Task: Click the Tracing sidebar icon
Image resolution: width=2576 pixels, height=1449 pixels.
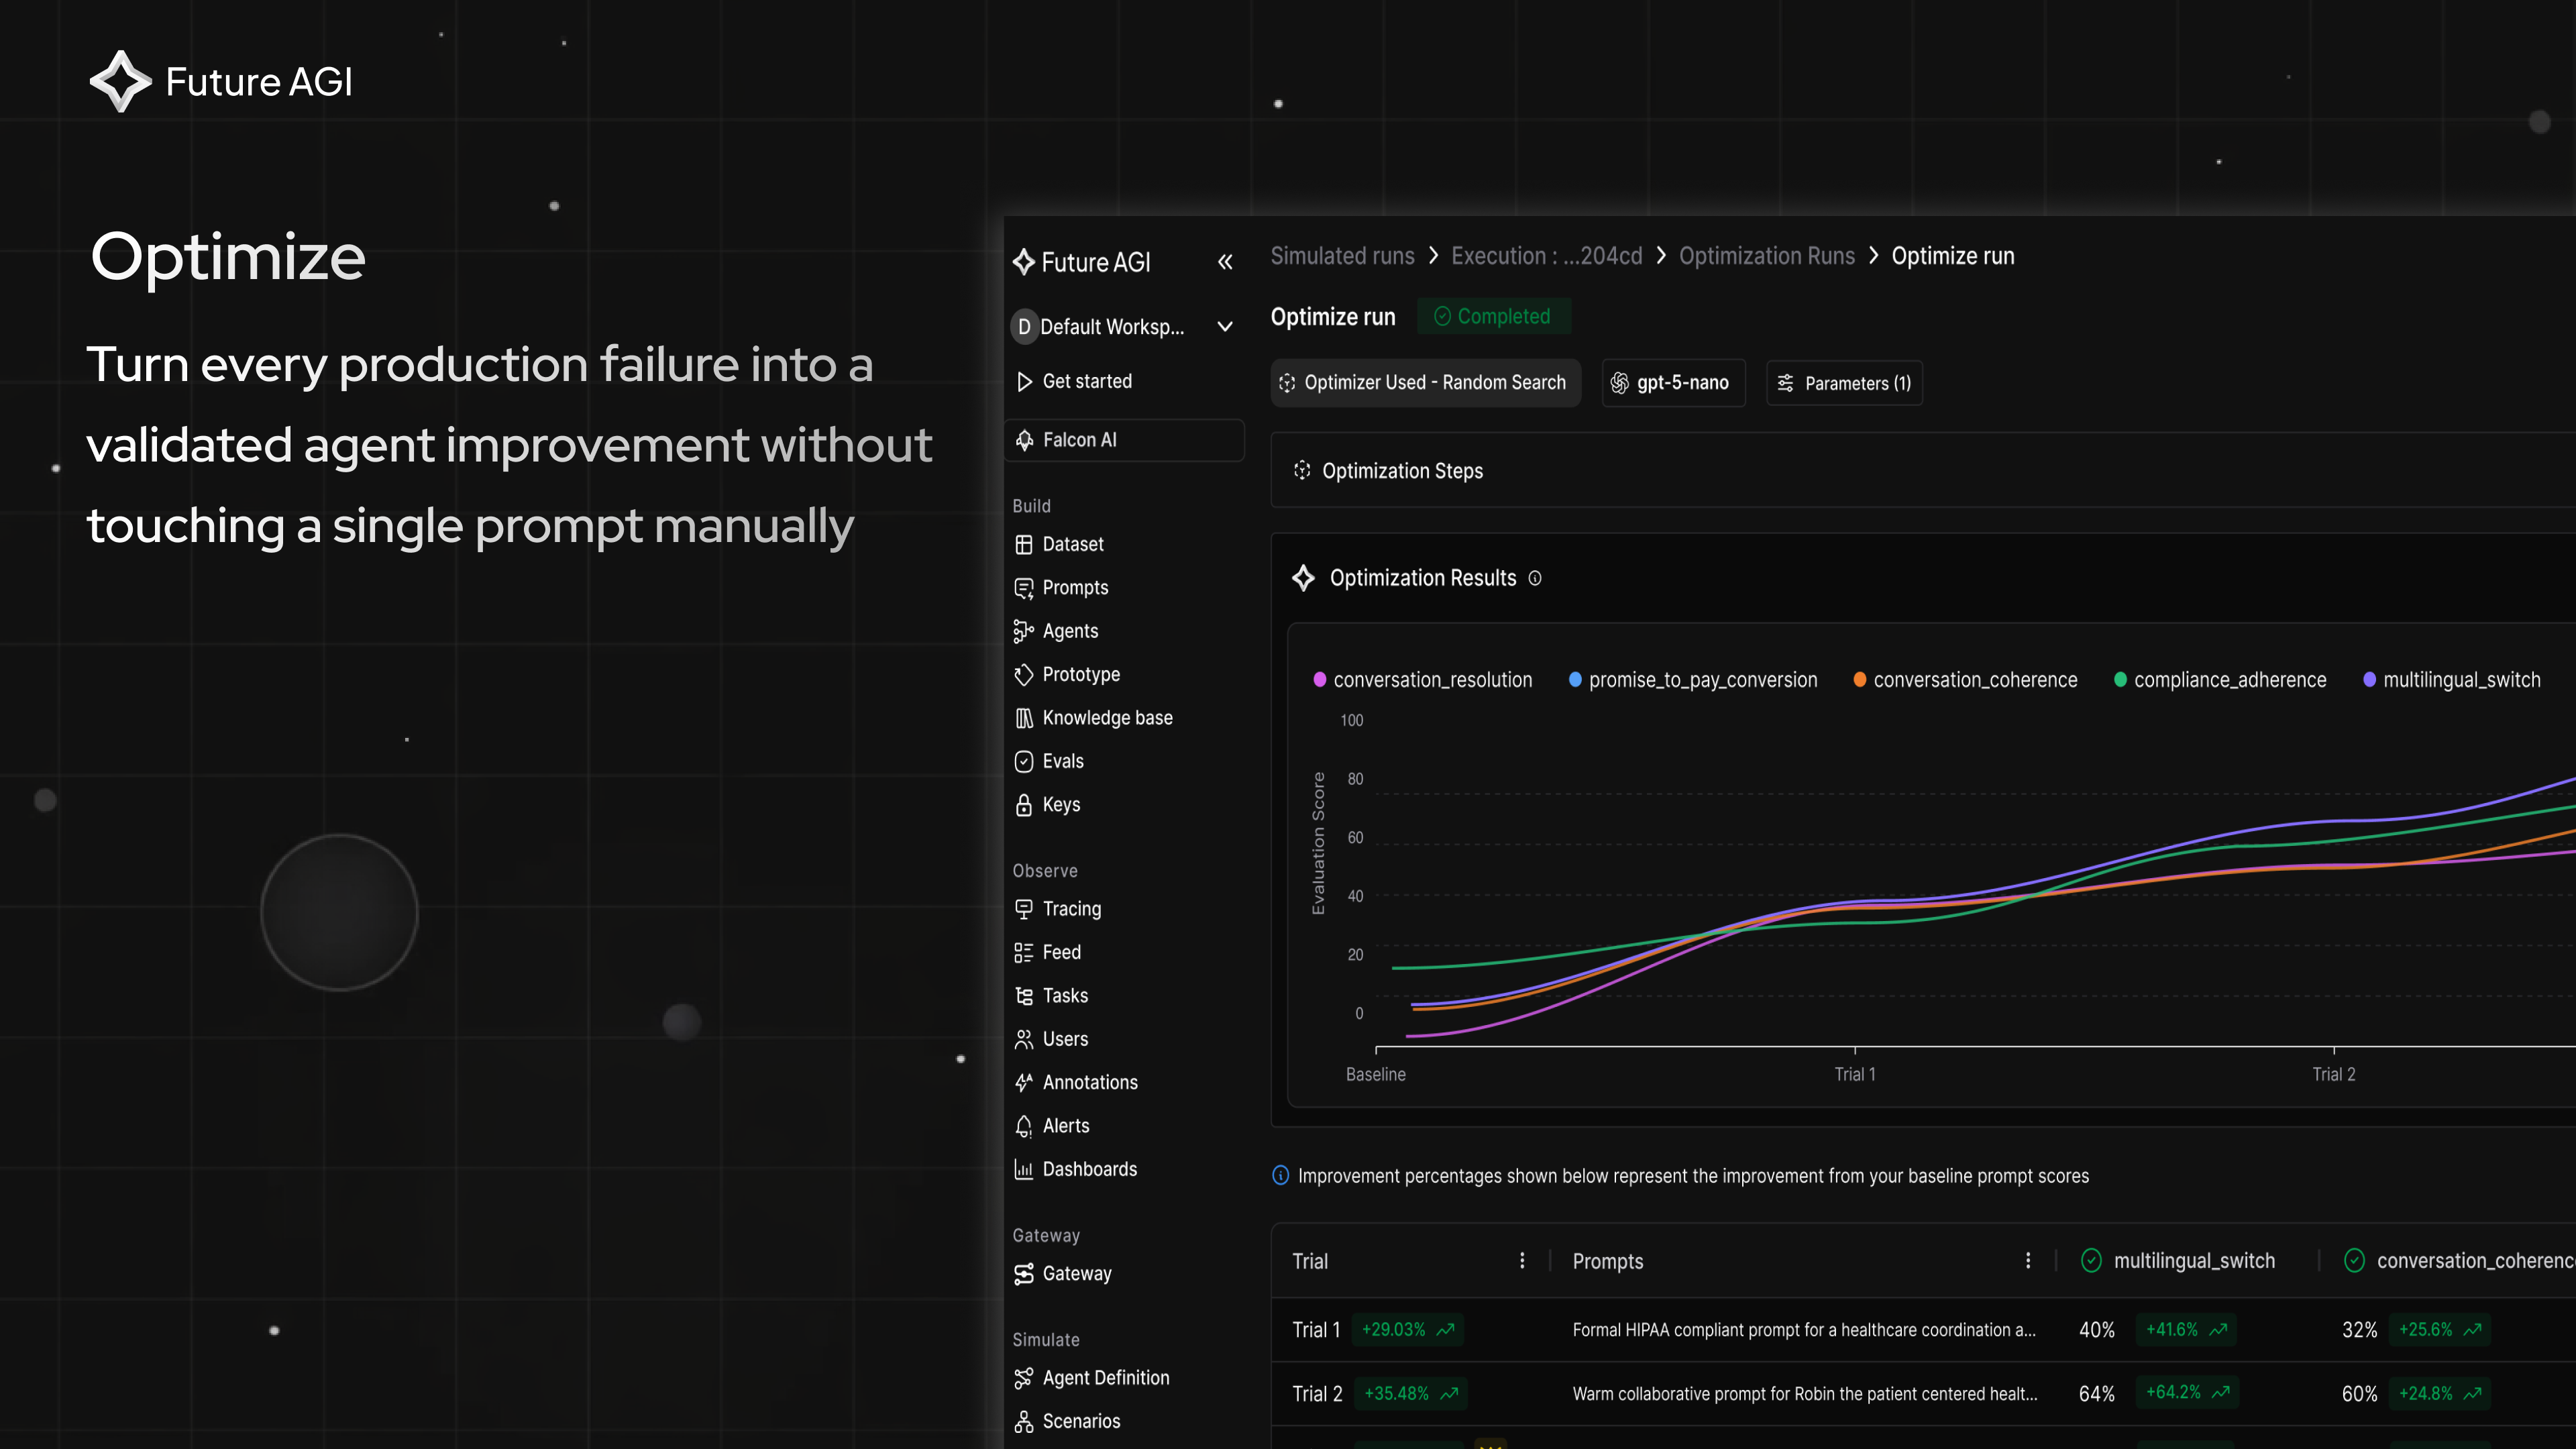Action: tap(1024, 909)
